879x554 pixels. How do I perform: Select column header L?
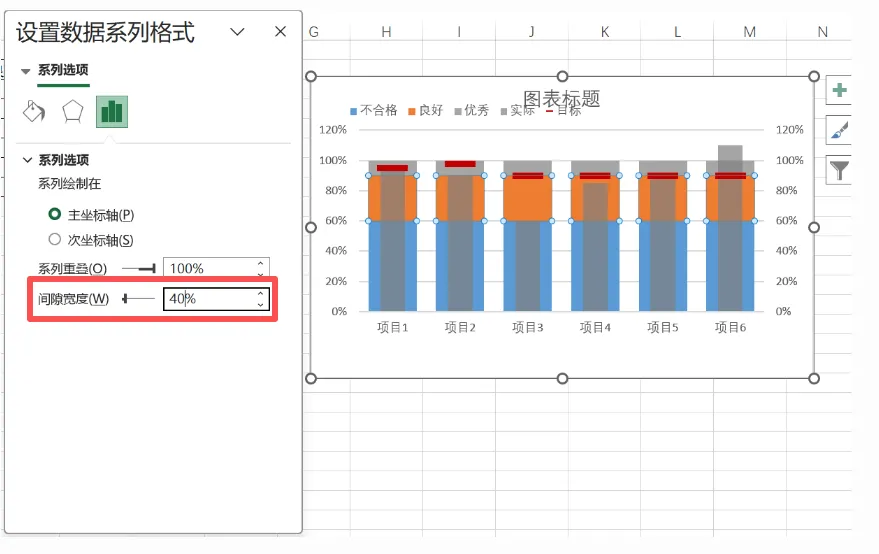(677, 32)
